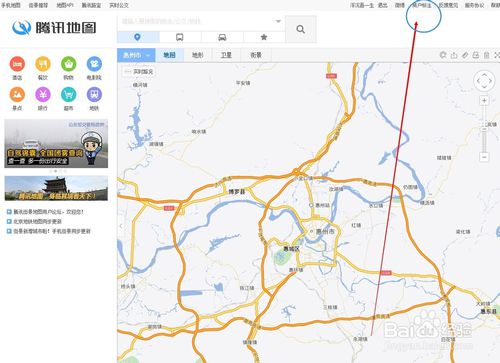
Task: Click the map toolbar magnifier icon
Action: [443, 55]
